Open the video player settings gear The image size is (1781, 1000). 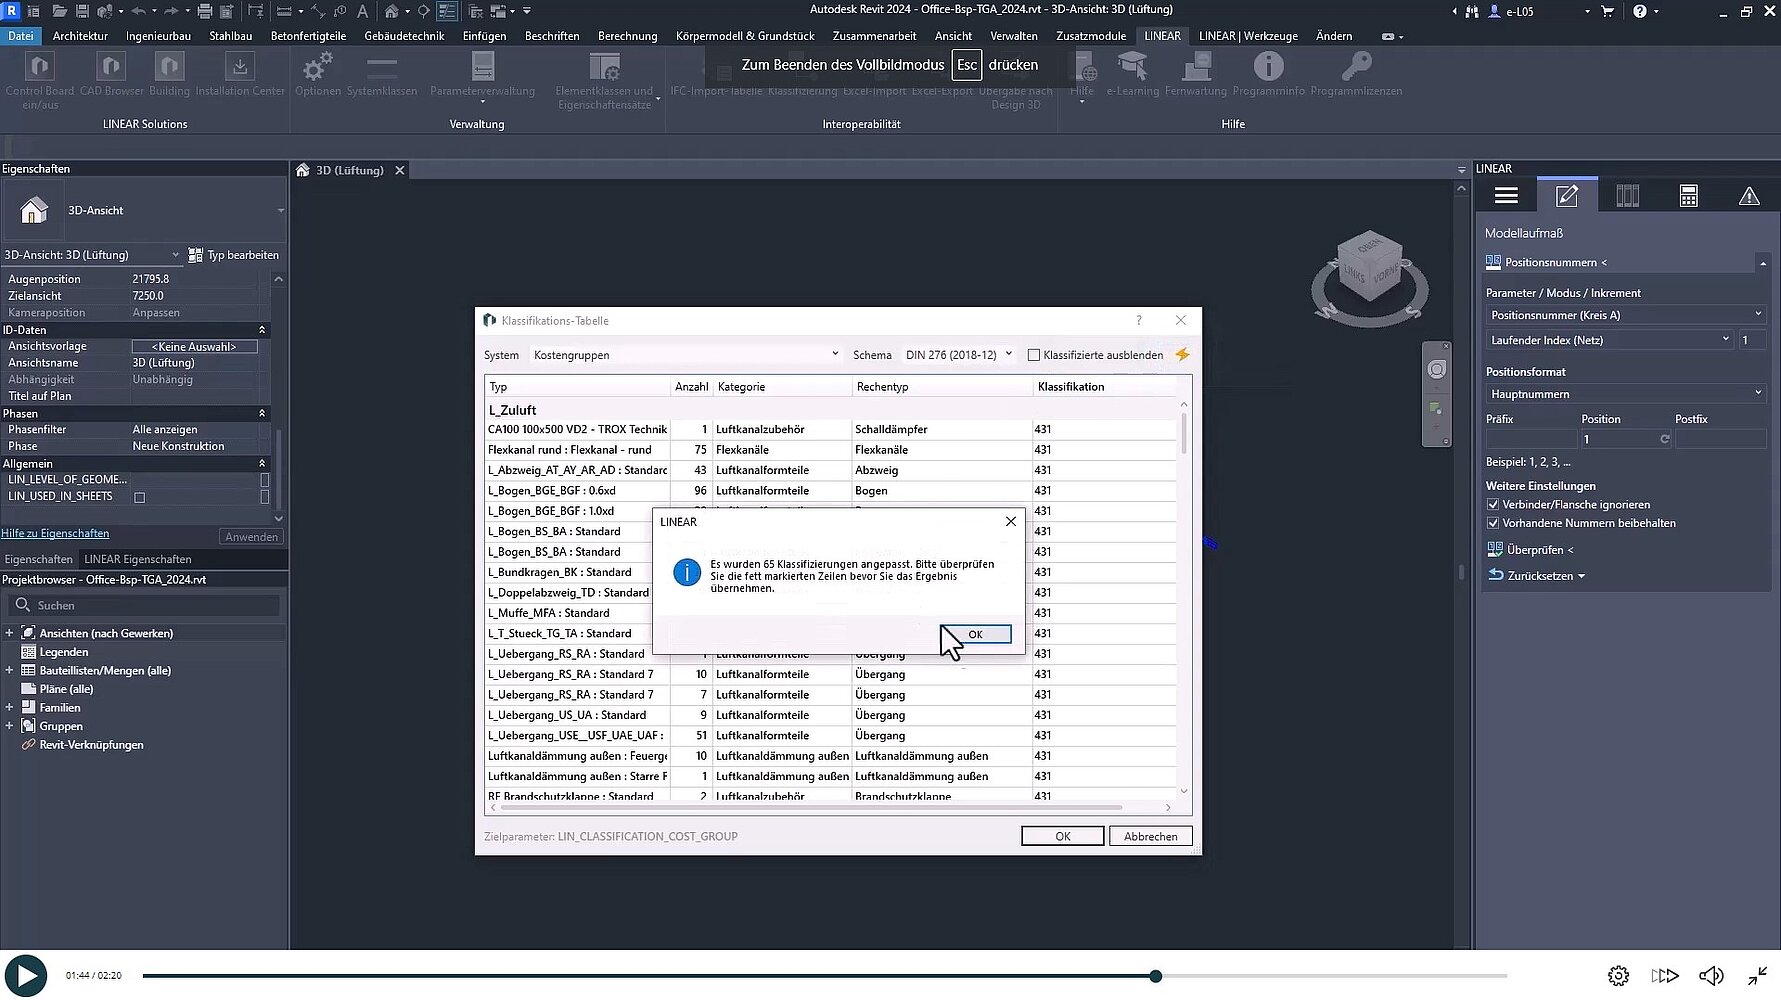(x=1618, y=976)
